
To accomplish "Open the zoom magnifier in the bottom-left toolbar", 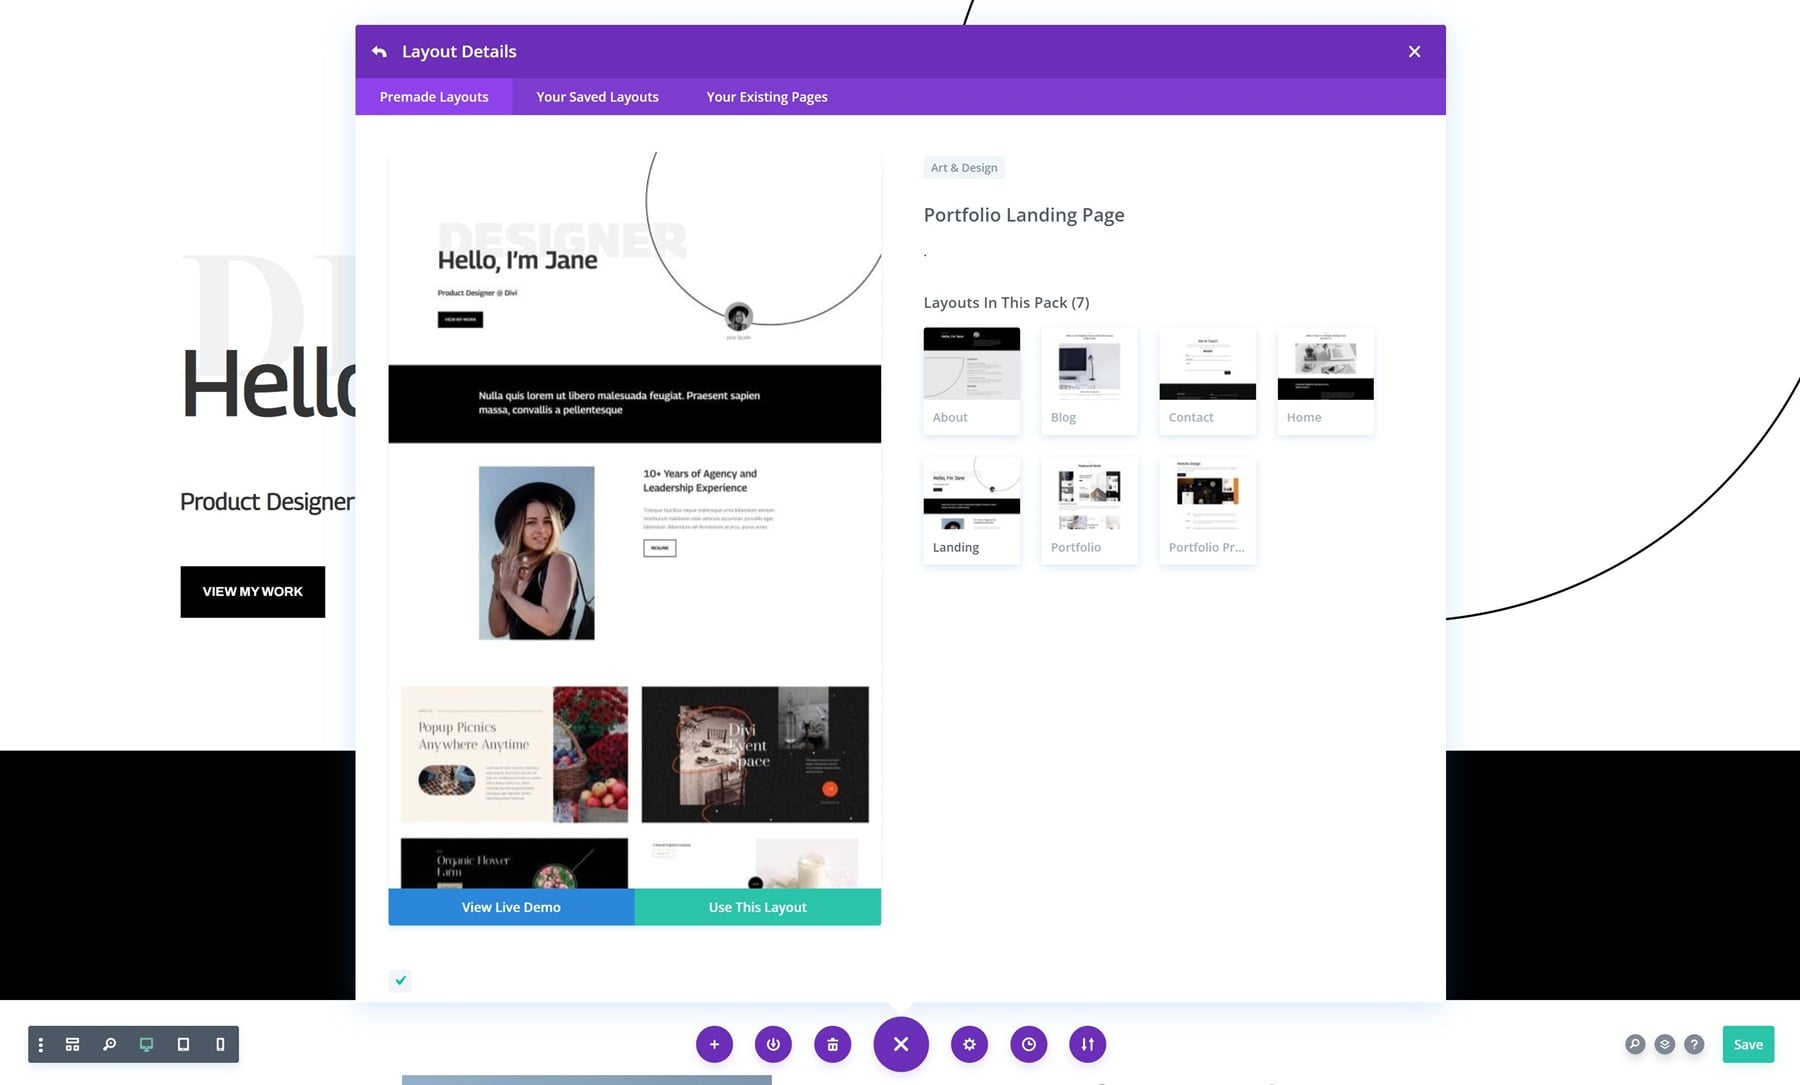I will coord(109,1044).
